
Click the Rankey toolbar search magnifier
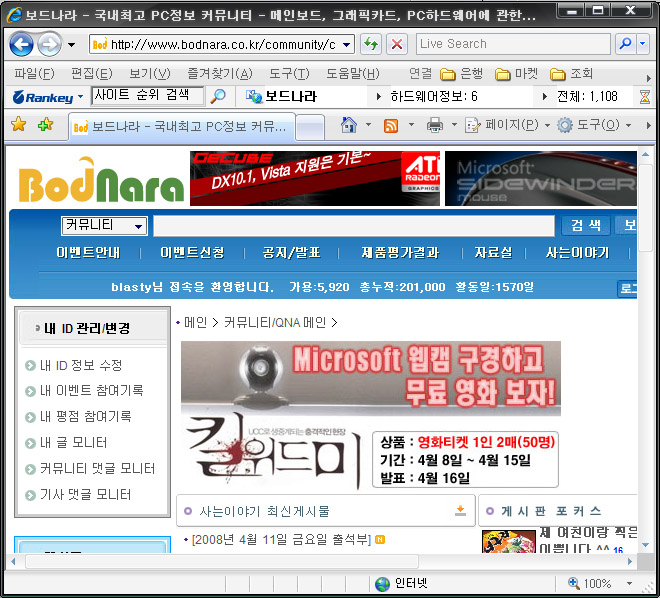click(218, 96)
